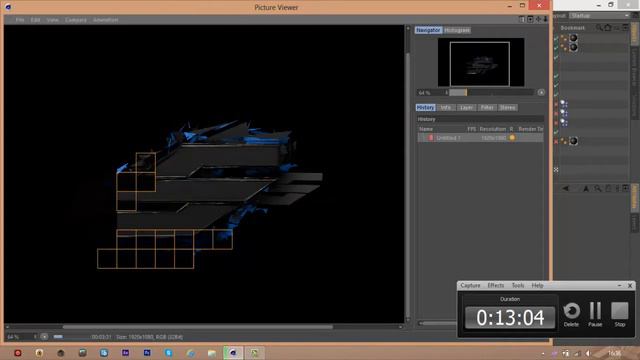The height and width of the screenshot is (360, 640).
Task: Select the Untitled 1 history entry
Action: pos(480,138)
